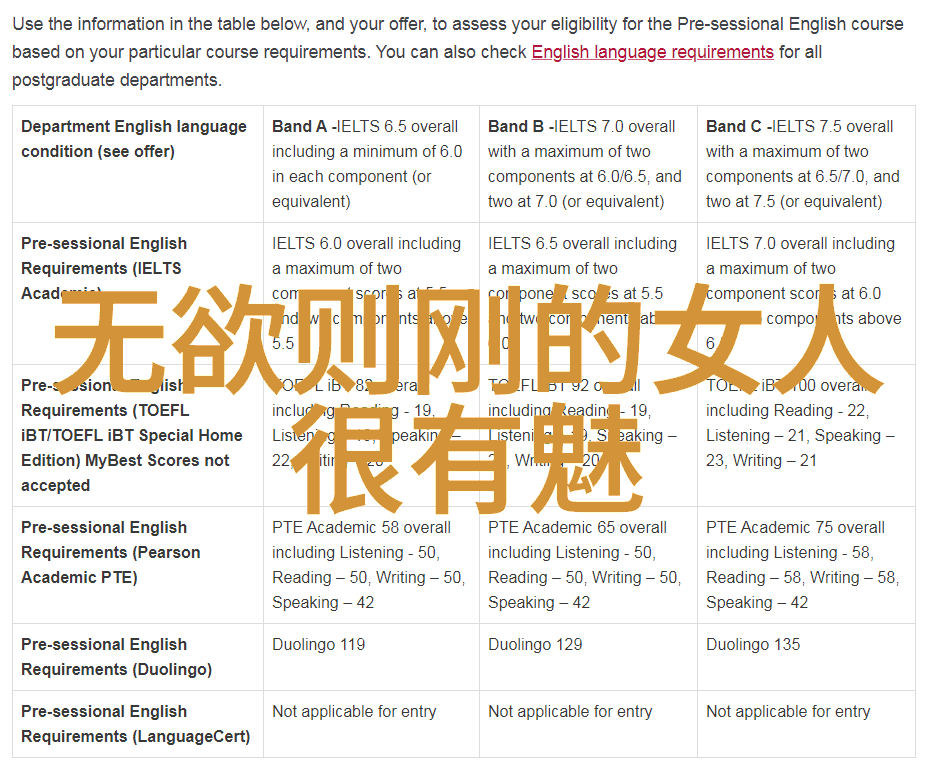Click the 'Pre-sessional English Requirements (Pearson Academic PTE)' row label
932x770 pixels.
coord(138,565)
